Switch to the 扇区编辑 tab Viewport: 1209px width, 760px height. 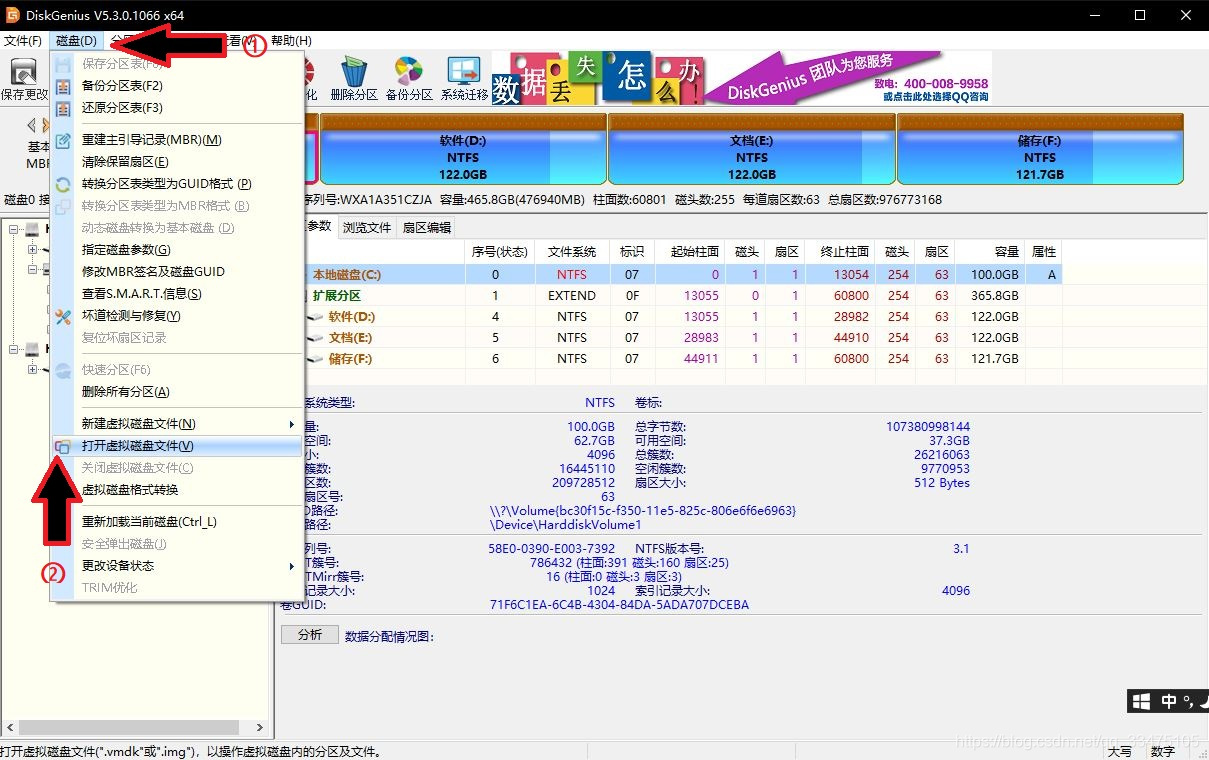click(427, 227)
